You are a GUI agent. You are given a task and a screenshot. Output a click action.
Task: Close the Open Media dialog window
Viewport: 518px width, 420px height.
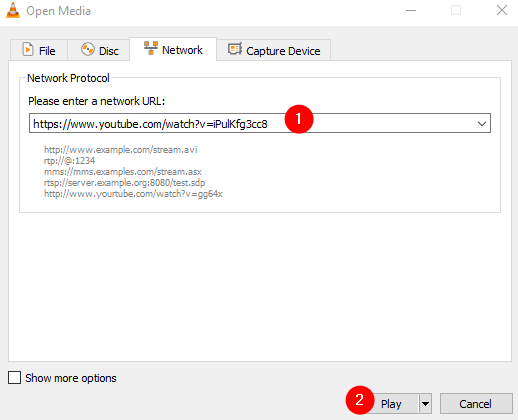click(x=502, y=10)
